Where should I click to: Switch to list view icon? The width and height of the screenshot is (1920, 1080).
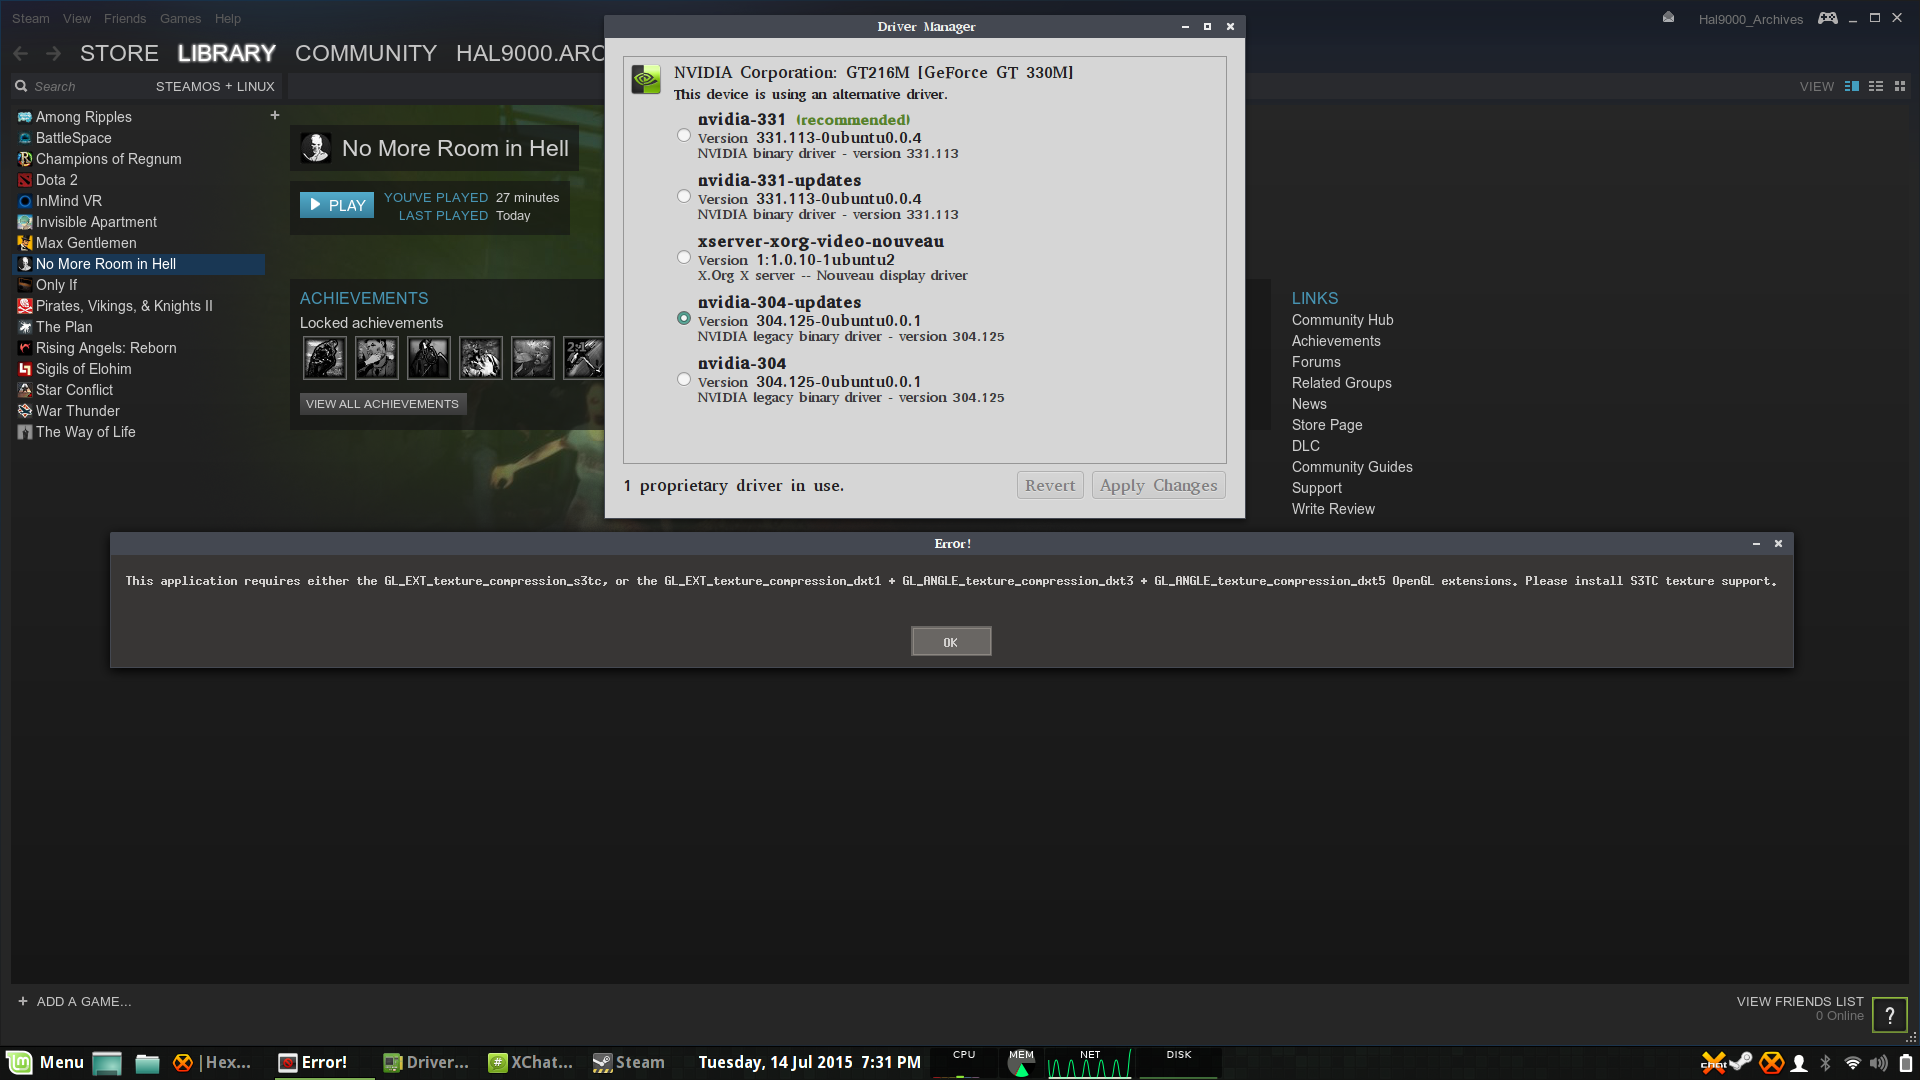coord(1876,87)
